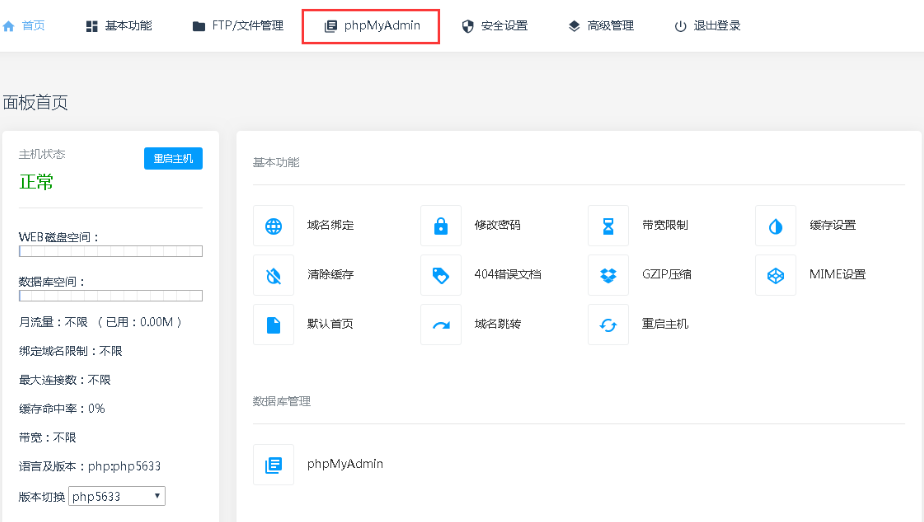
Task: Open phpMyAdmin icon under 数据库管理
Action: [x=273, y=465]
